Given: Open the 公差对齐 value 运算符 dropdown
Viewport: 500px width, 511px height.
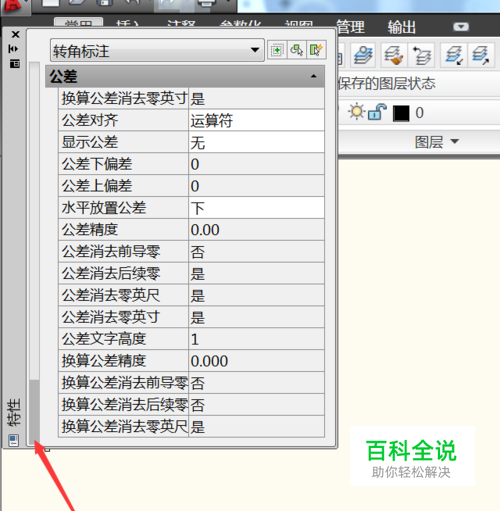Looking at the screenshot, I should [256, 120].
